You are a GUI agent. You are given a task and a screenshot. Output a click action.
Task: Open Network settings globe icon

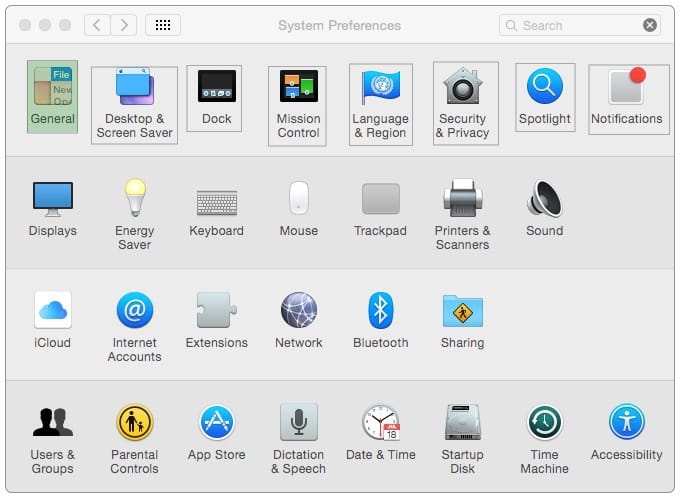[x=298, y=311]
